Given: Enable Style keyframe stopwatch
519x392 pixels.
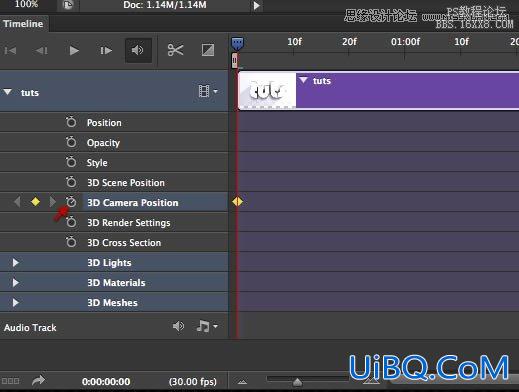Looking at the screenshot, I should click(71, 162).
